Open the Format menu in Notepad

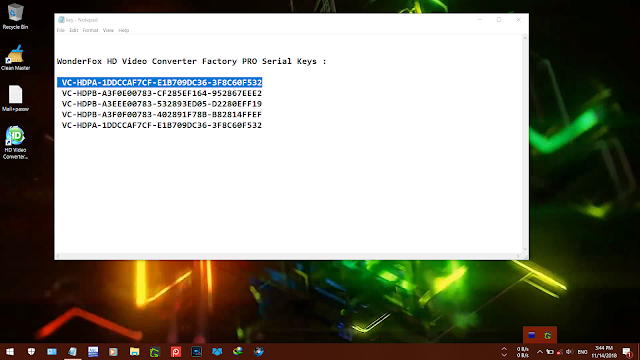[x=90, y=30]
